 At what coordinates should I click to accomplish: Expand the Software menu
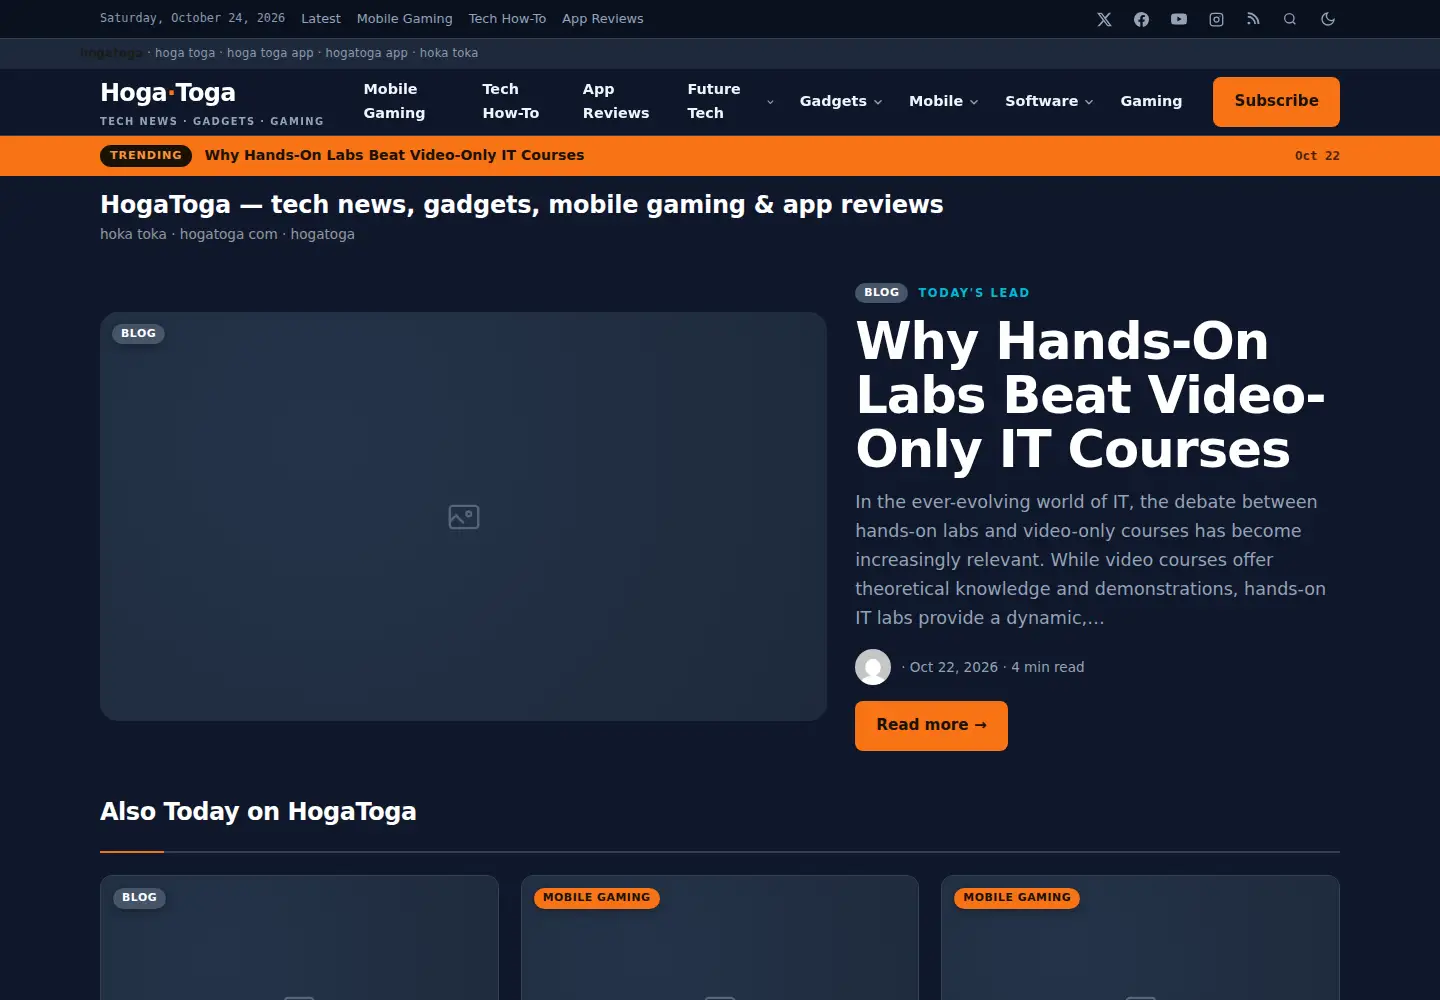(x=1049, y=101)
